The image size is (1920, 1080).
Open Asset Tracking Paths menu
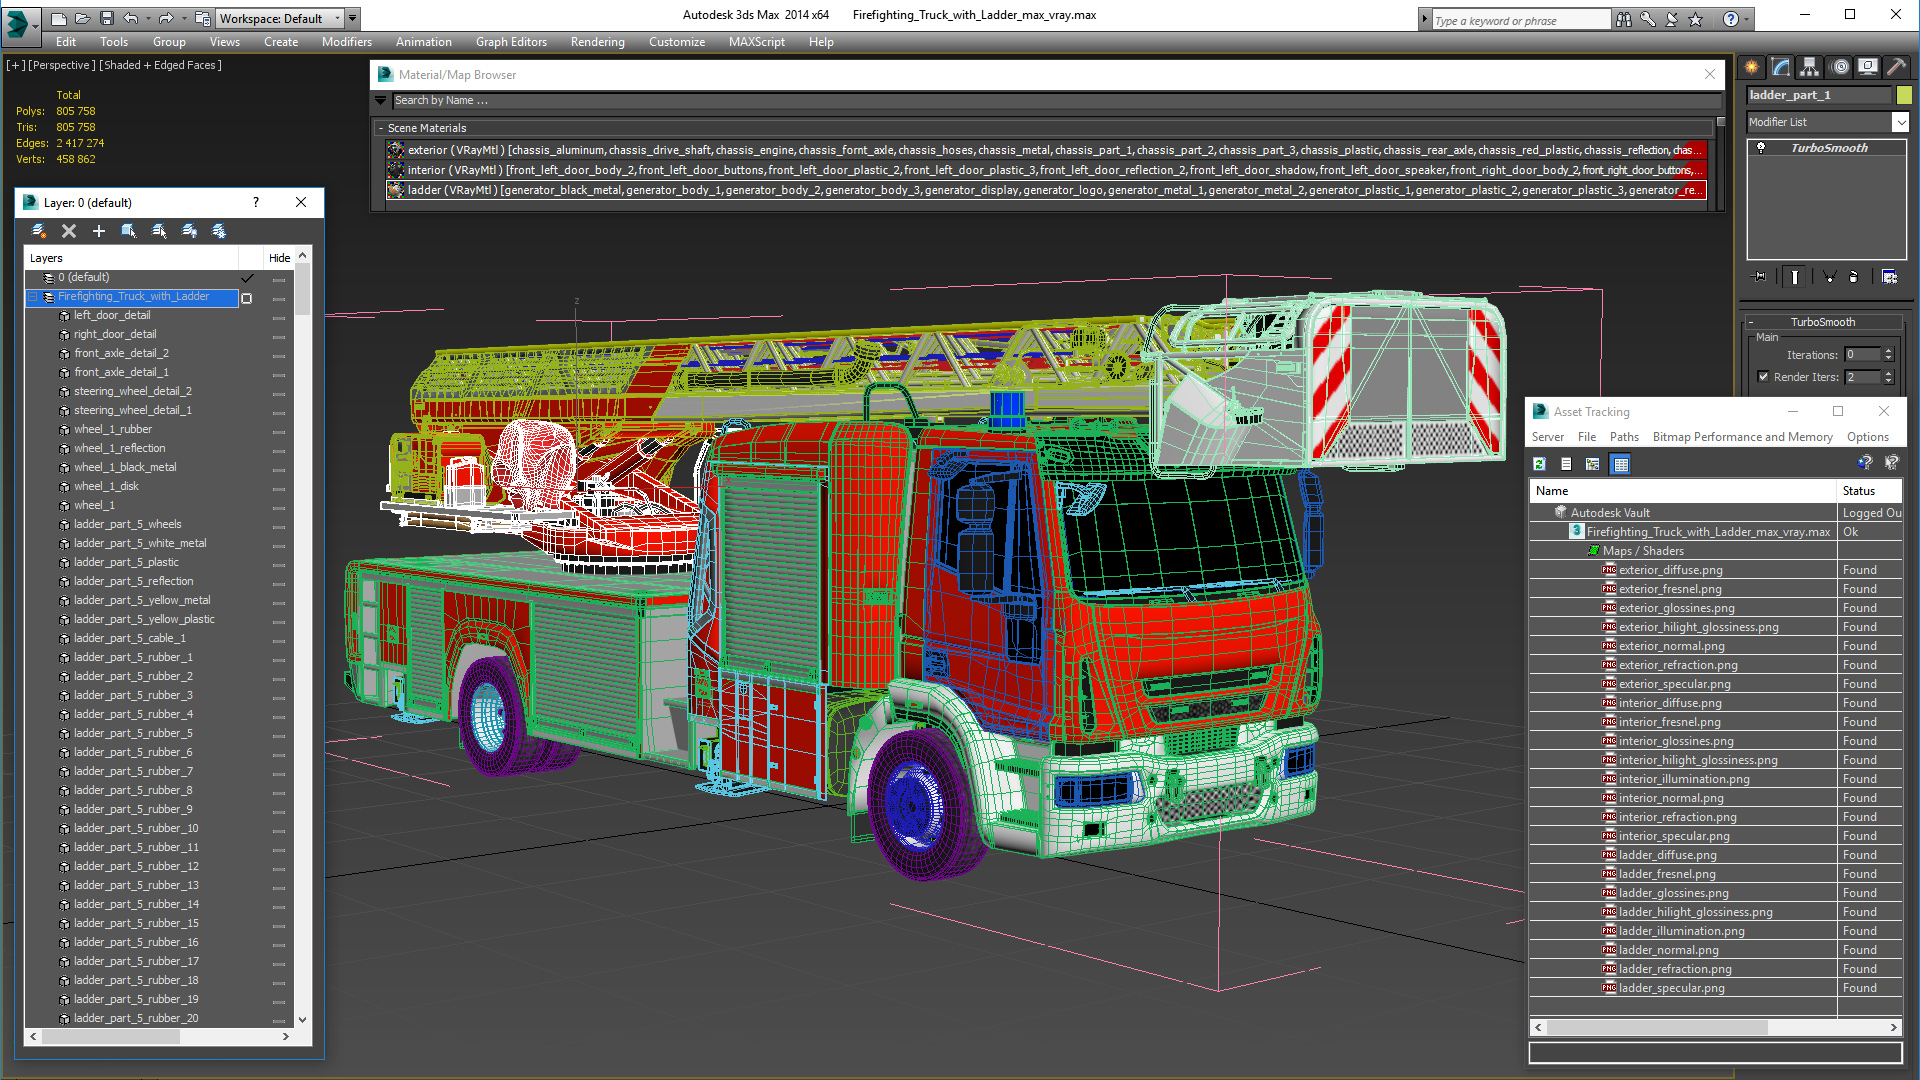tap(1624, 437)
